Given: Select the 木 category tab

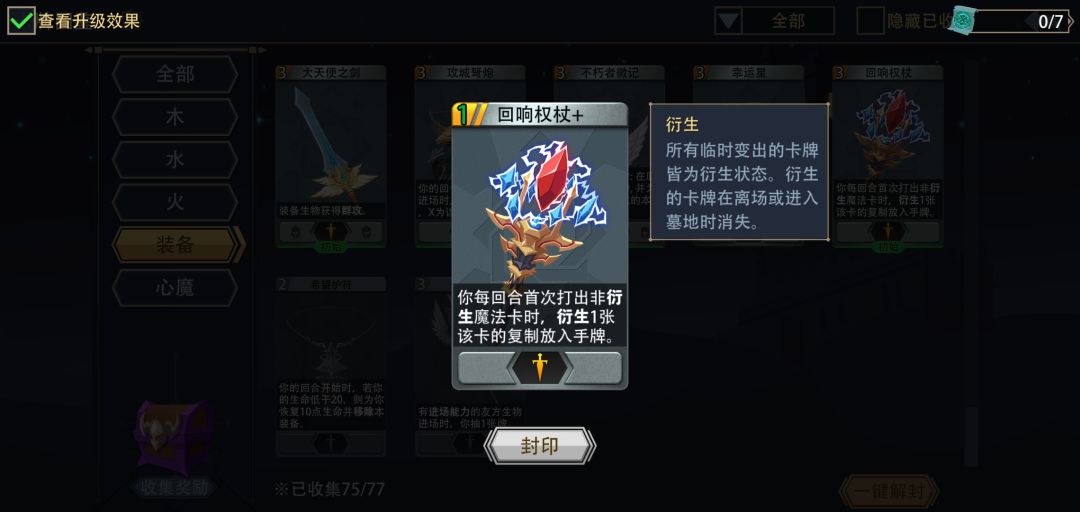Looking at the screenshot, I should (175, 117).
